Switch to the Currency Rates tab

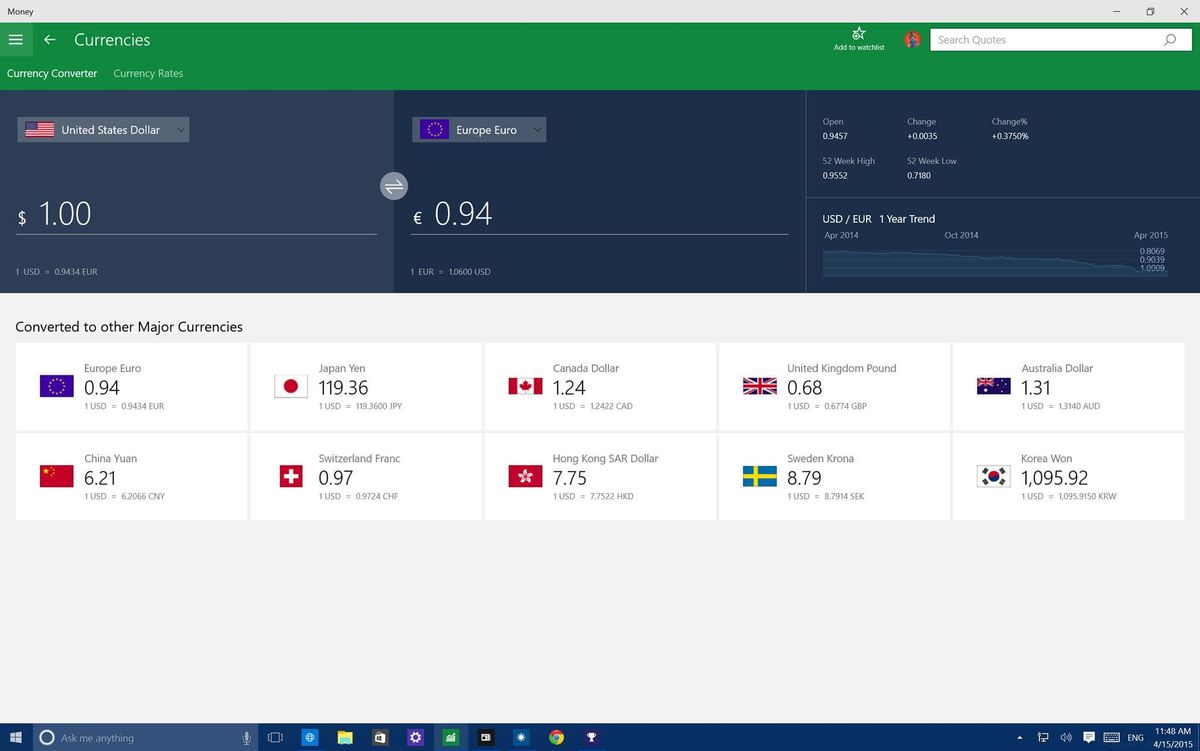[x=148, y=73]
